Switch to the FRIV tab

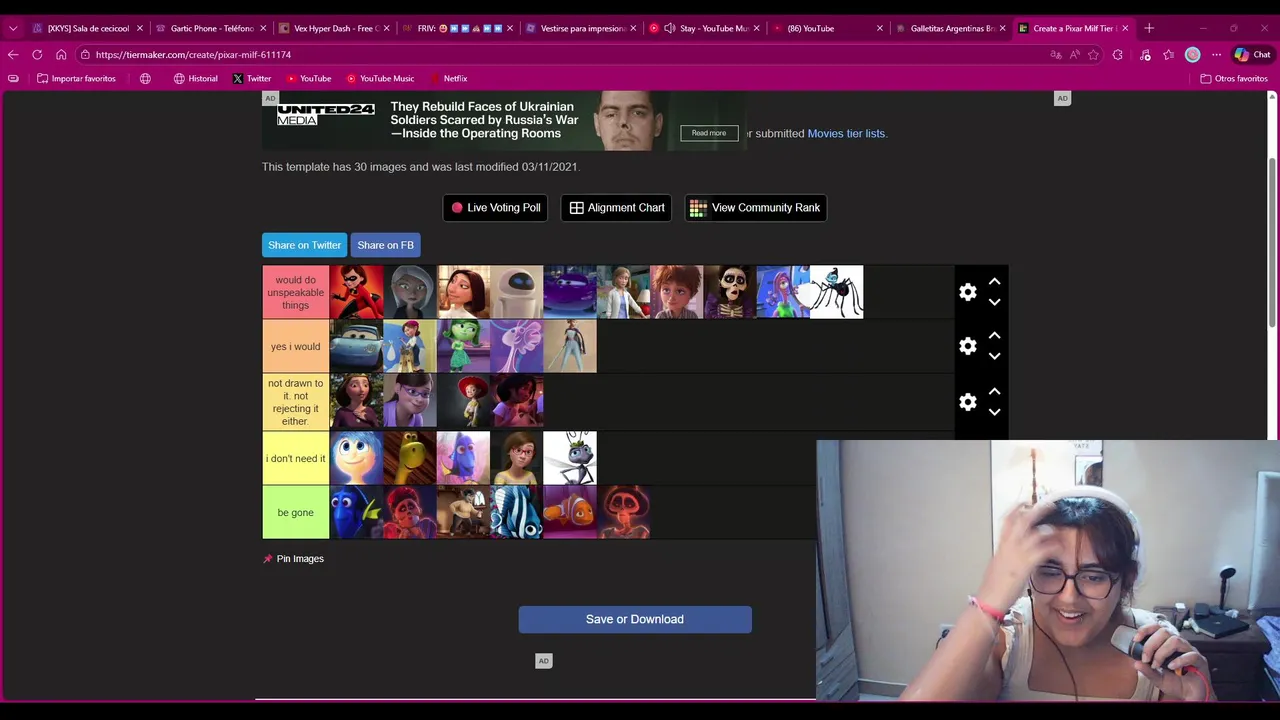[457, 28]
